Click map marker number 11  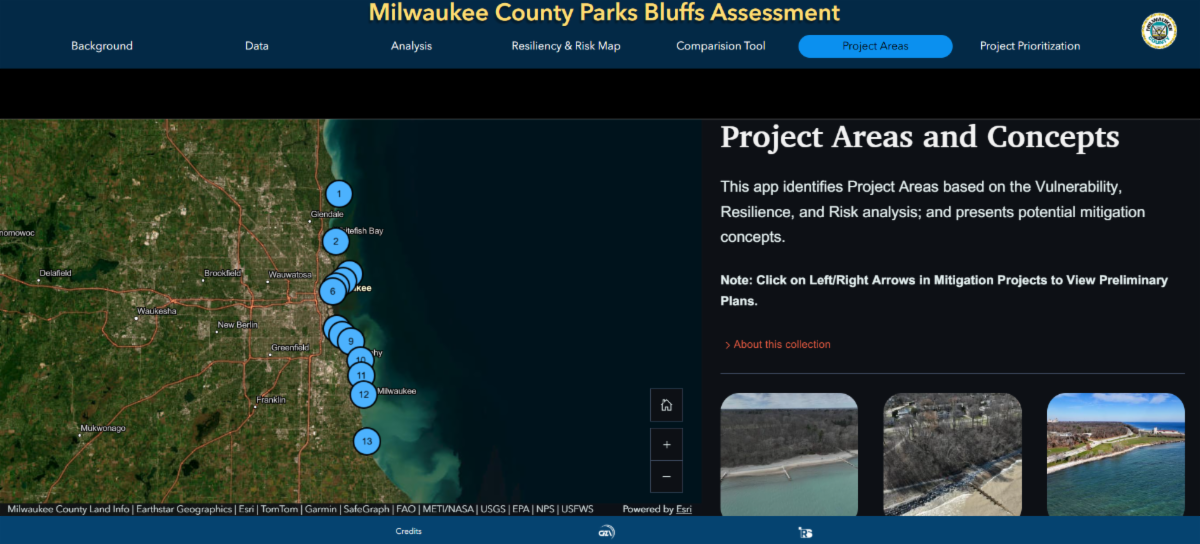point(361,376)
